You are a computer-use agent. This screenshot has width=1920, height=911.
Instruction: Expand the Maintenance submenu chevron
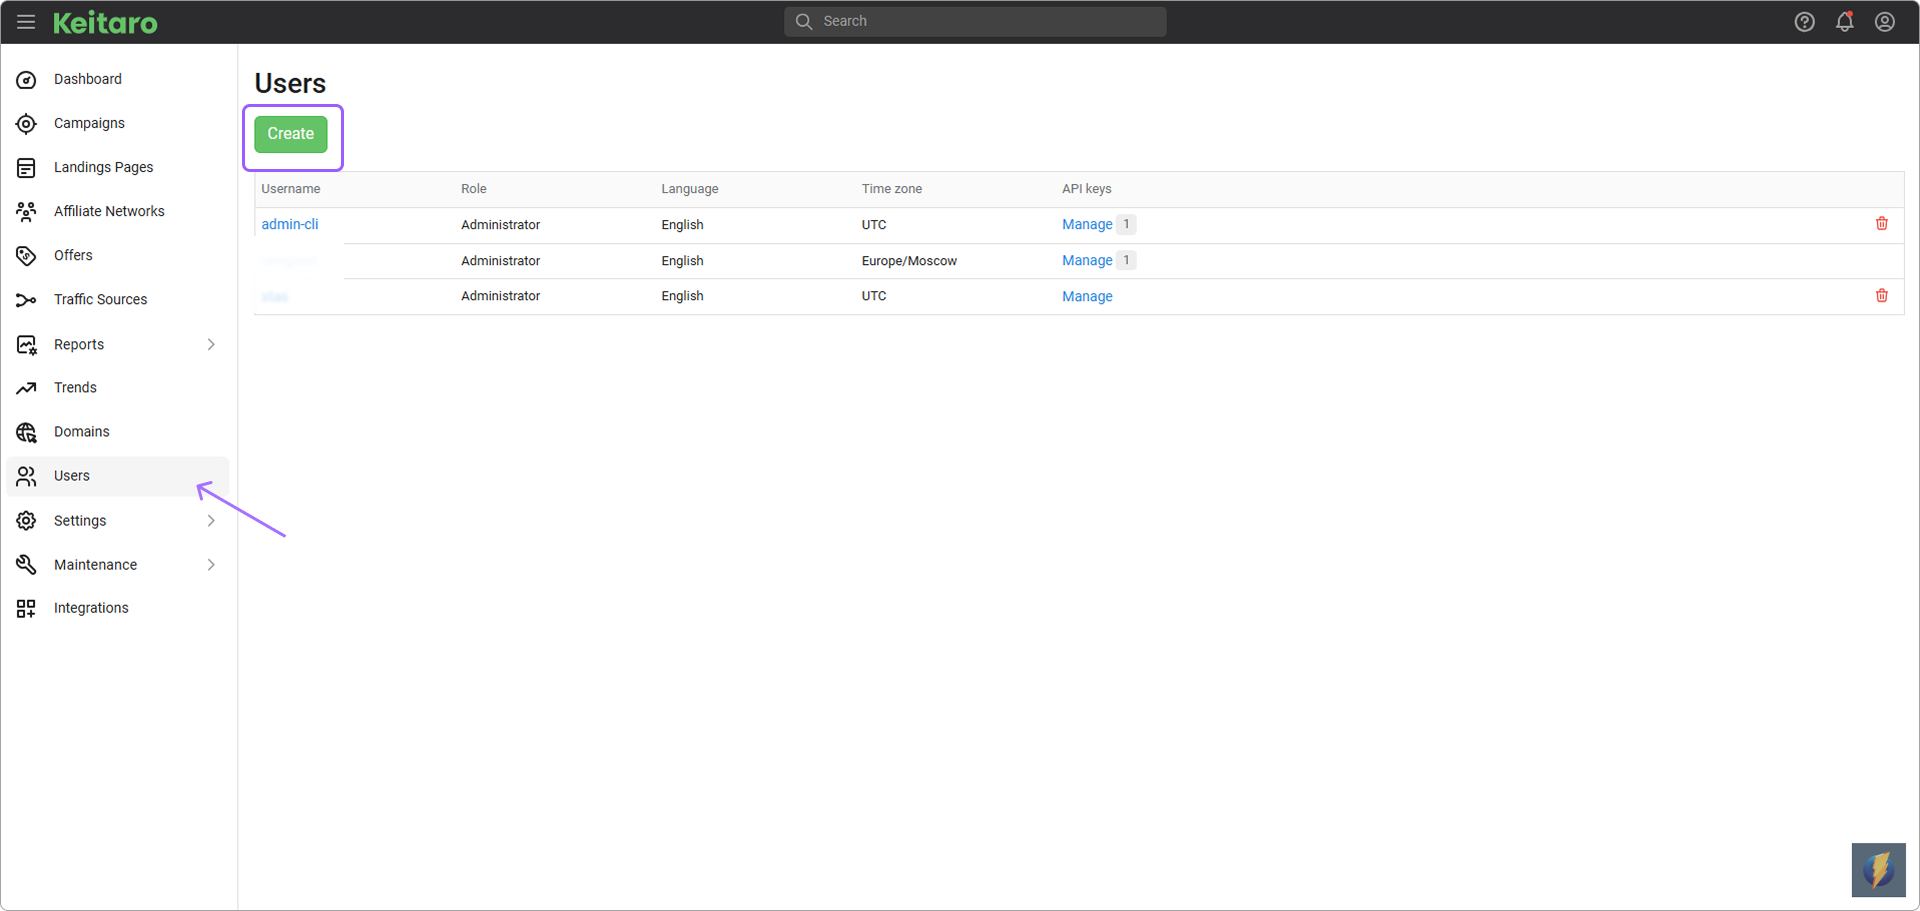point(211,565)
